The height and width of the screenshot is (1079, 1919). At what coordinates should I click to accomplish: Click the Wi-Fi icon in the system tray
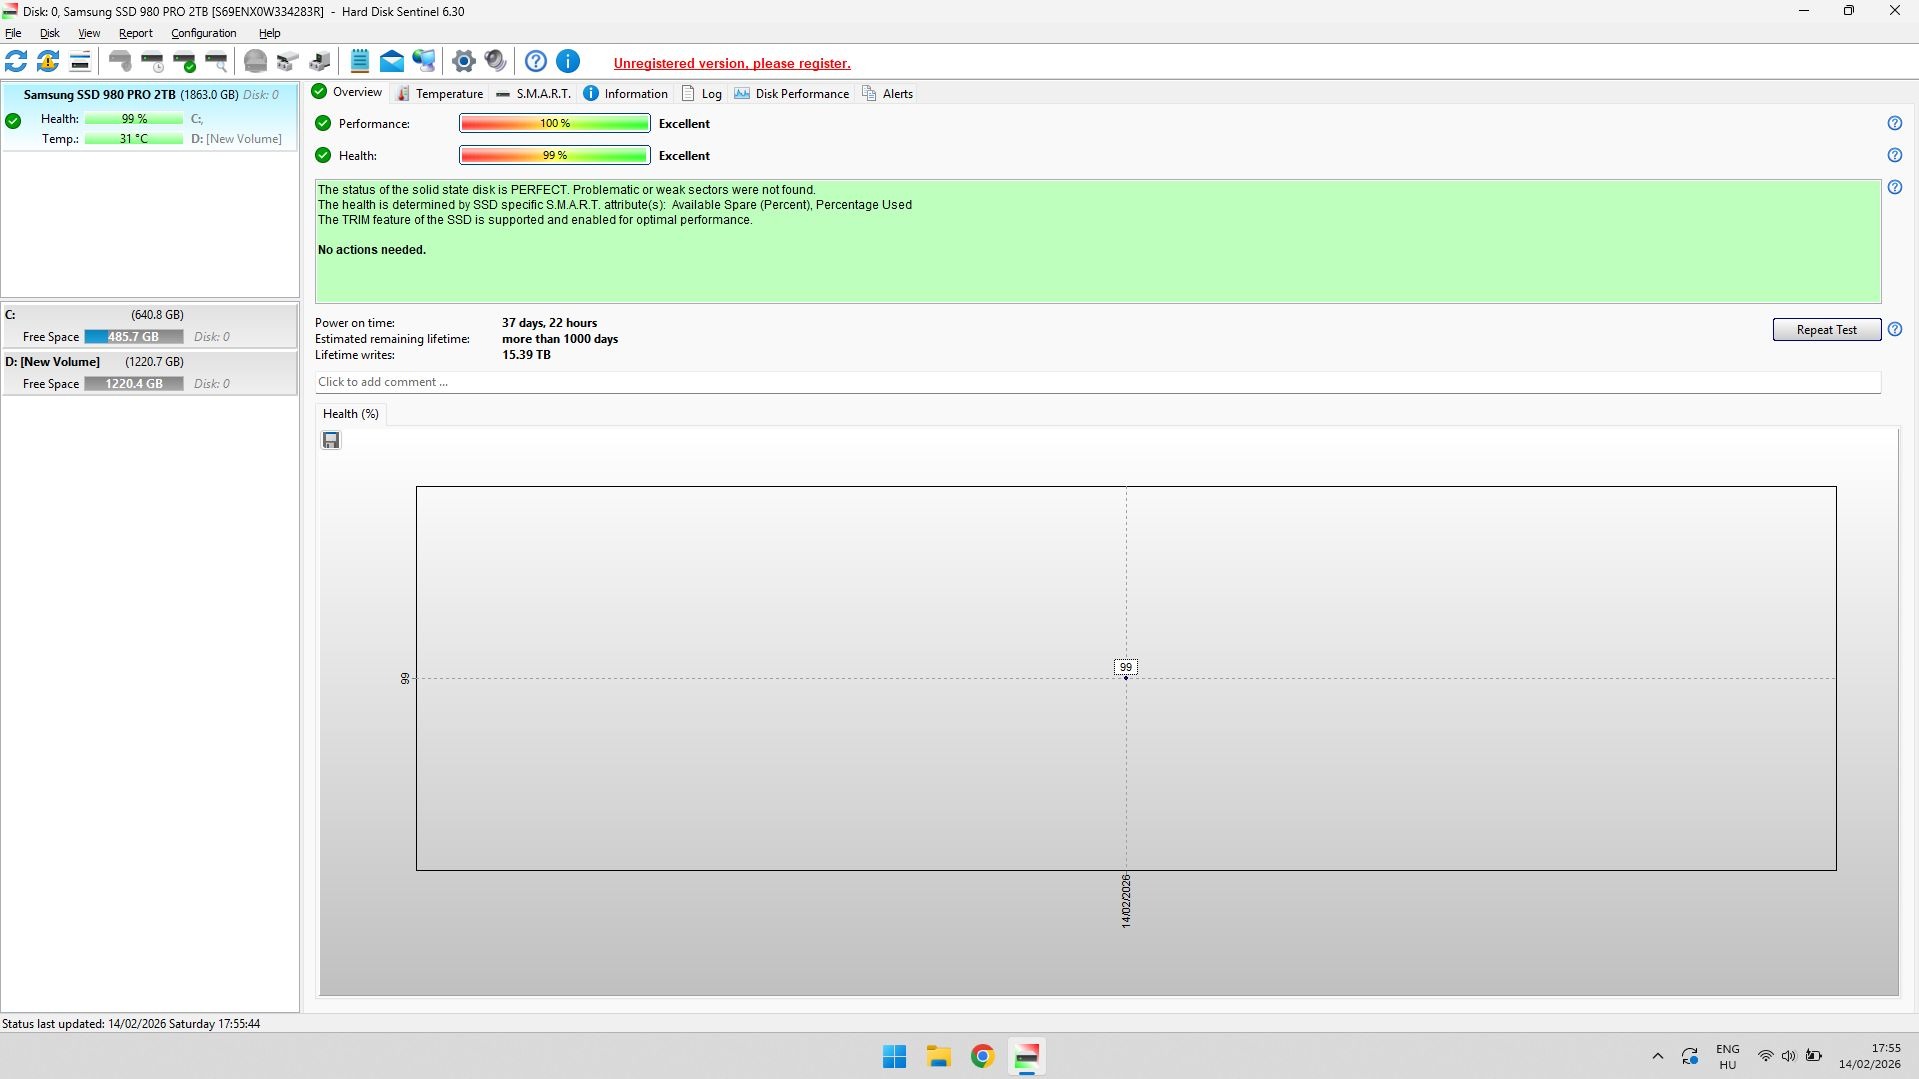(1765, 1056)
